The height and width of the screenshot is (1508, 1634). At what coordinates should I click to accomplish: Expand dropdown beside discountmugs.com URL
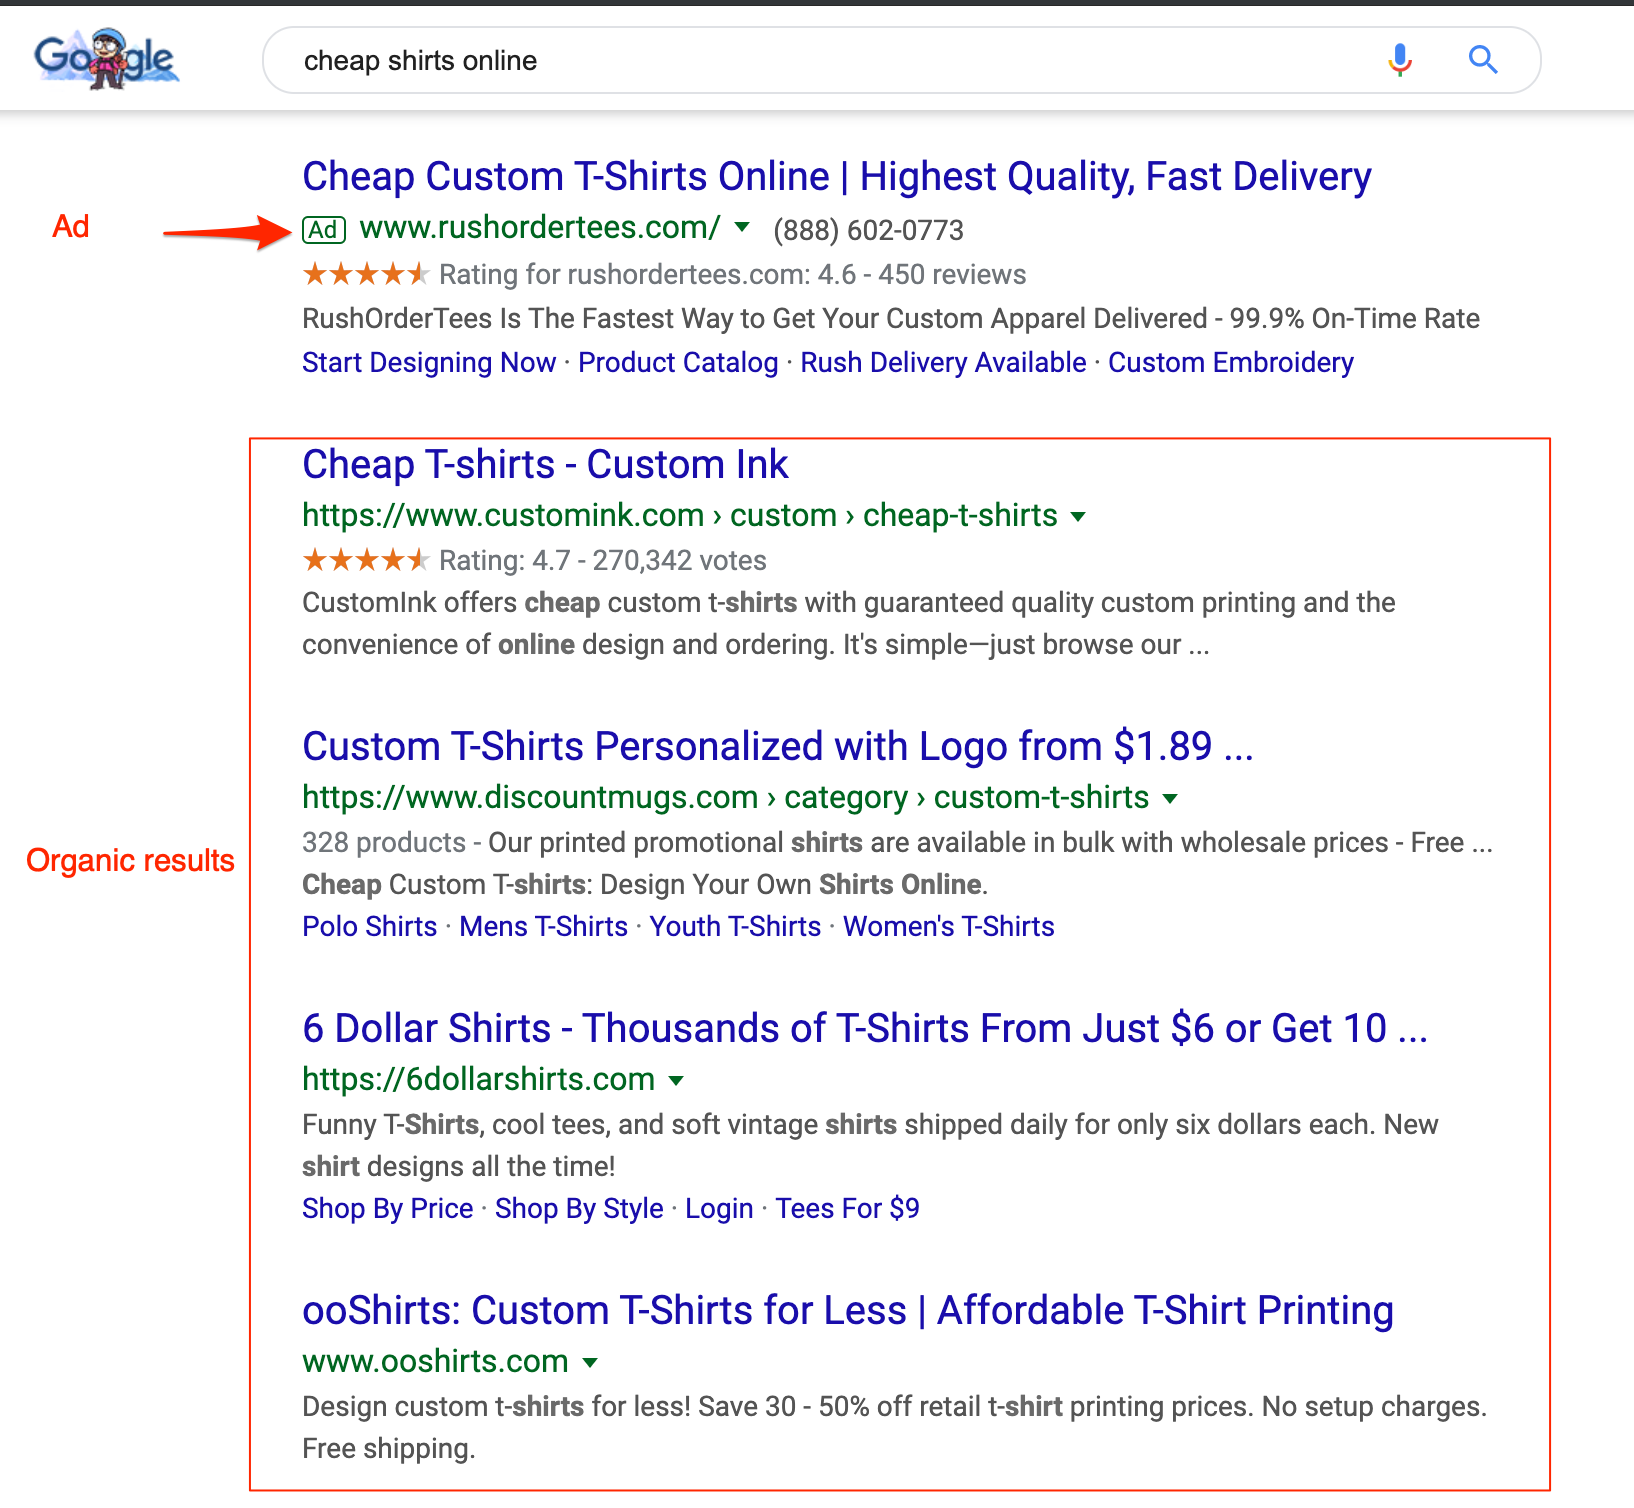(1170, 799)
